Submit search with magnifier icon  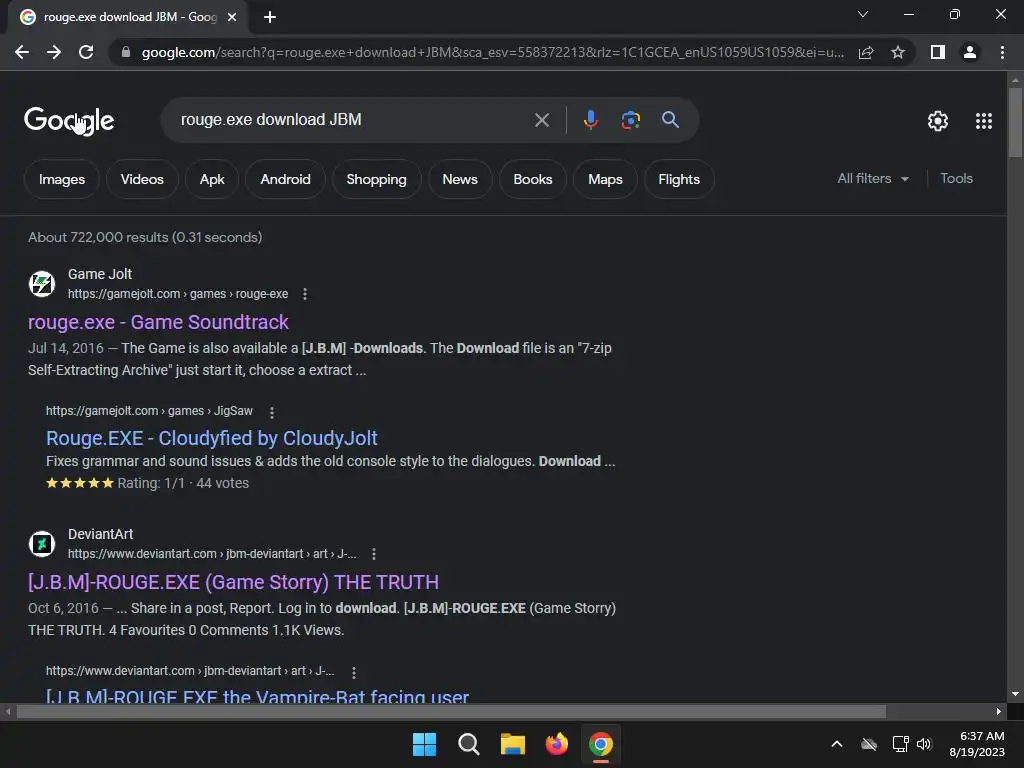point(670,120)
